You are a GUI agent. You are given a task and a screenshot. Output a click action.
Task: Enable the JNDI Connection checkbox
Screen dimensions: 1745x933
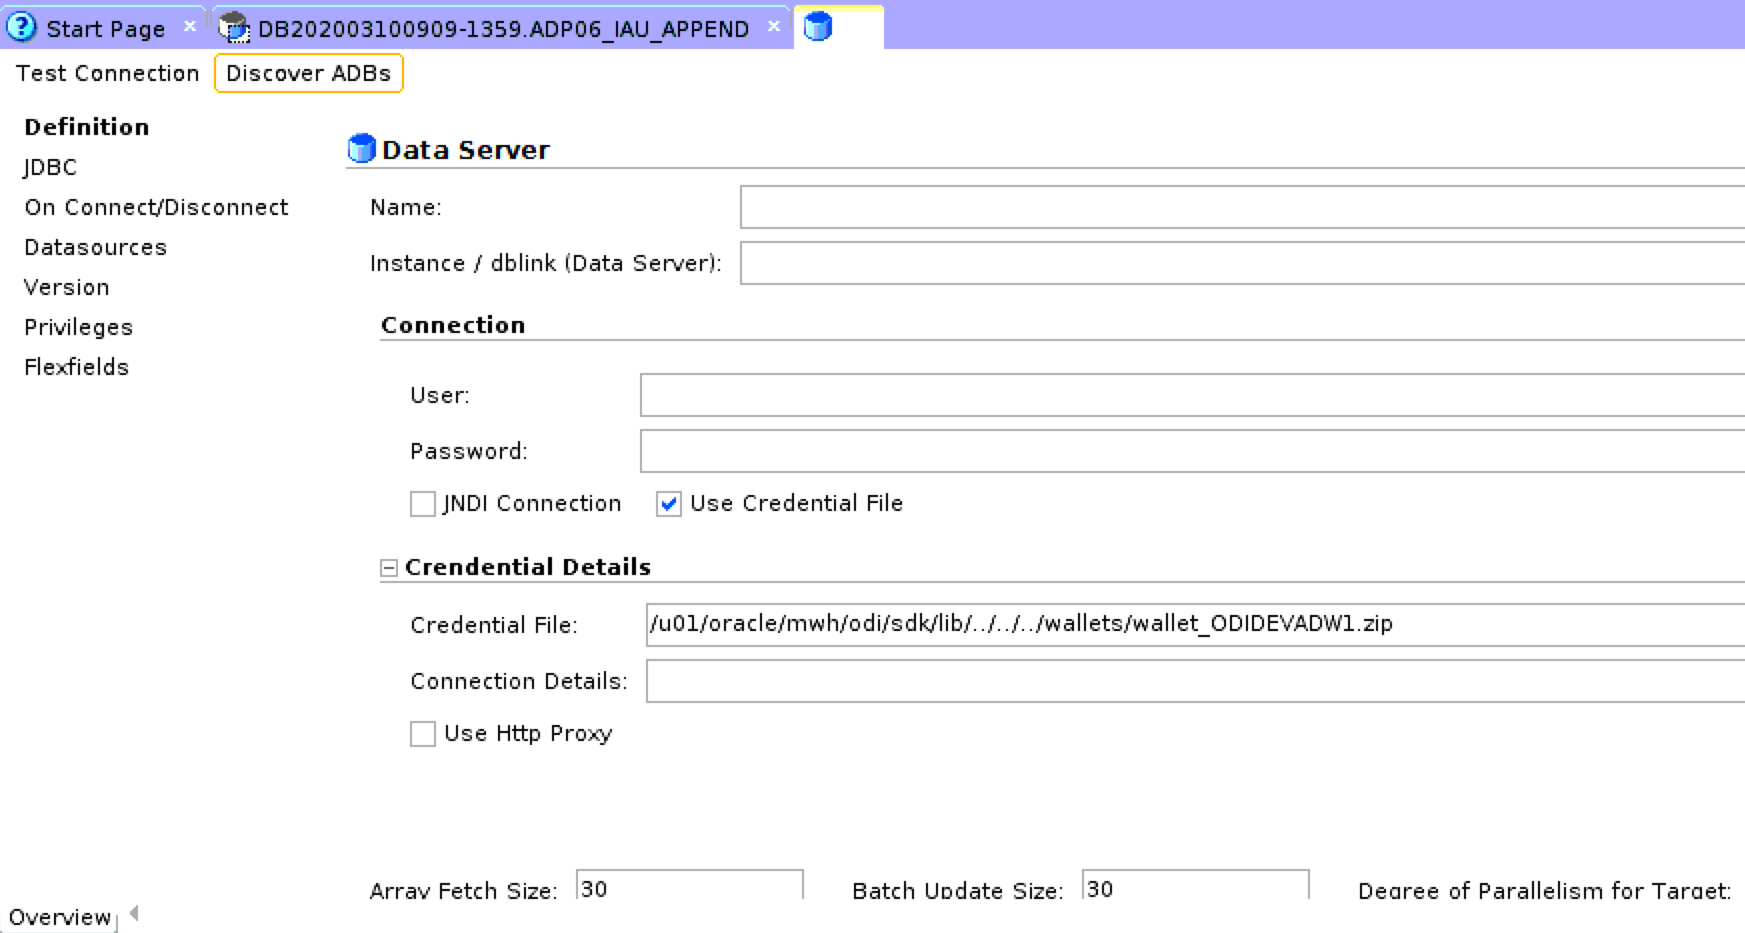tap(423, 504)
